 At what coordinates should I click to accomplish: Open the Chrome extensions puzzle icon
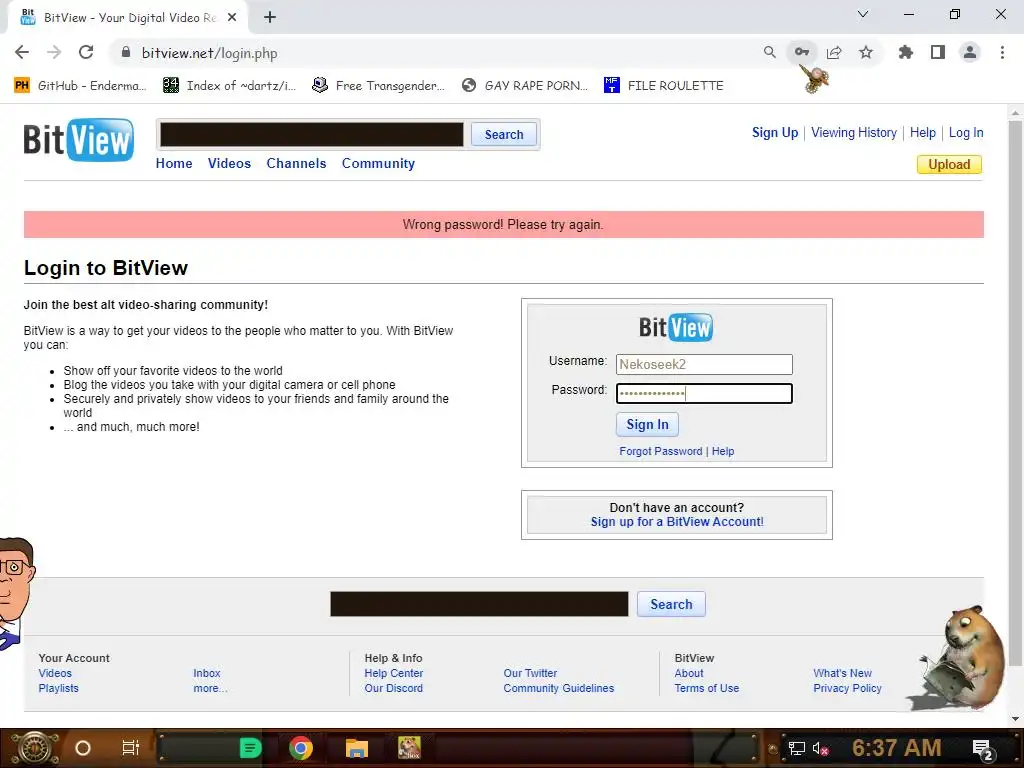click(905, 52)
